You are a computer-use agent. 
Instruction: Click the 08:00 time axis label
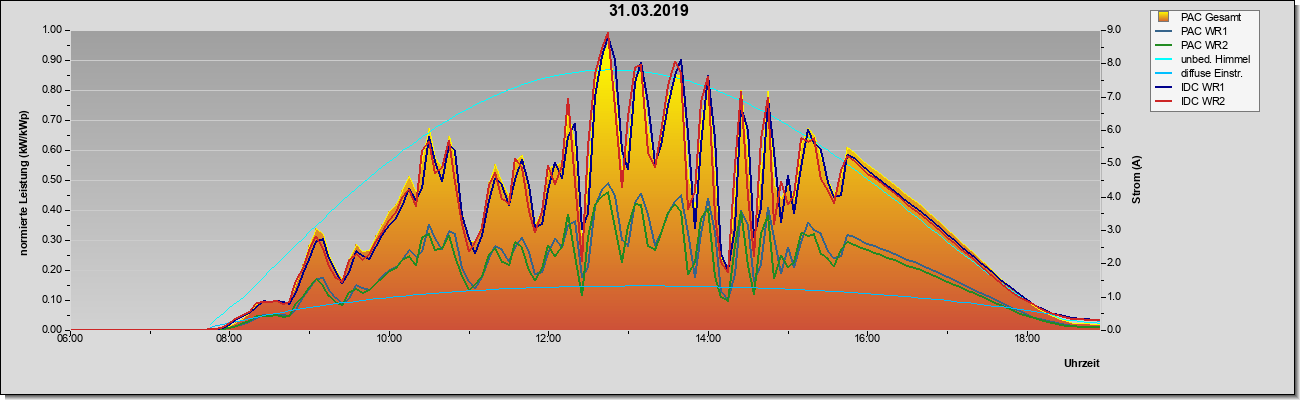pyautogui.click(x=229, y=339)
